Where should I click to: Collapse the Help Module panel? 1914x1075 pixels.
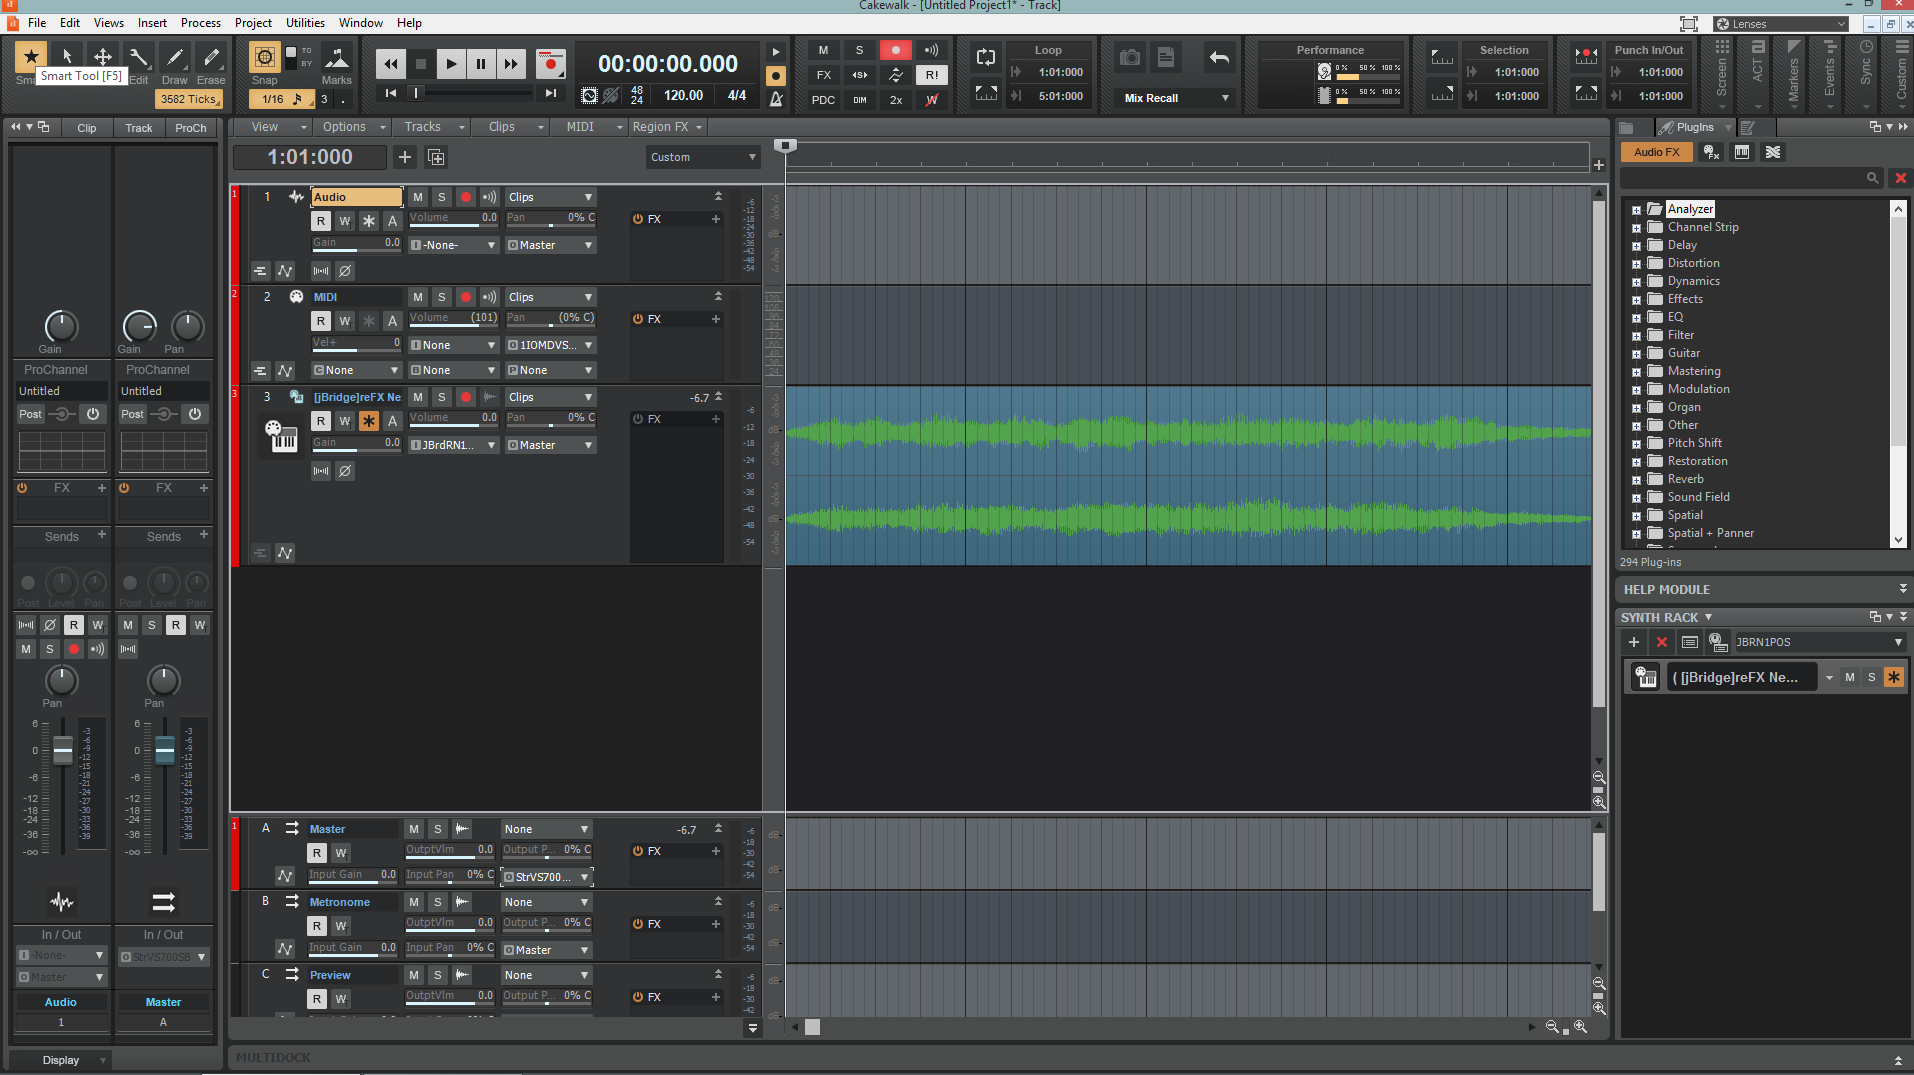1903,589
